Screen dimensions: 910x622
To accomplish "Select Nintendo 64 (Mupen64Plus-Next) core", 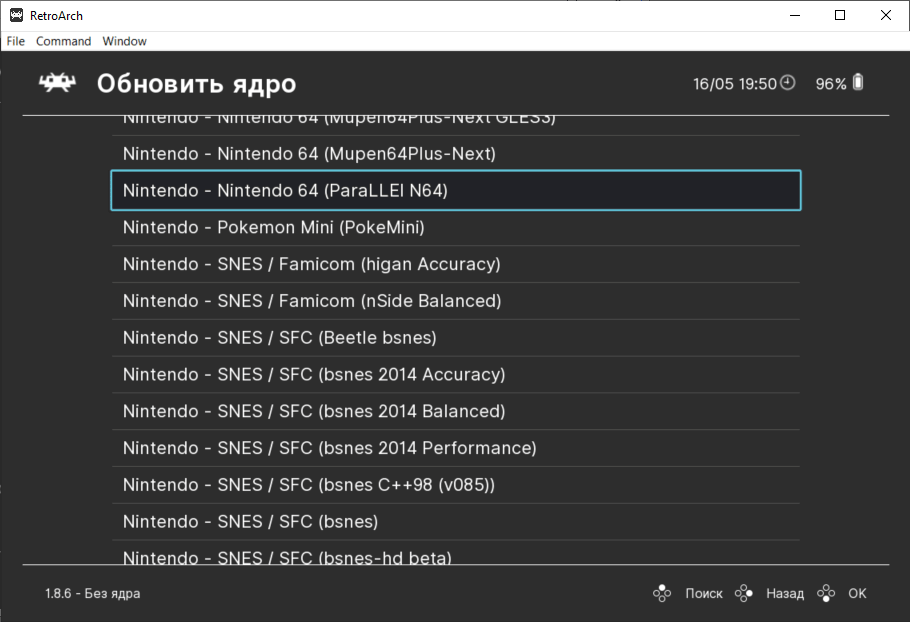I will click(456, 154).
